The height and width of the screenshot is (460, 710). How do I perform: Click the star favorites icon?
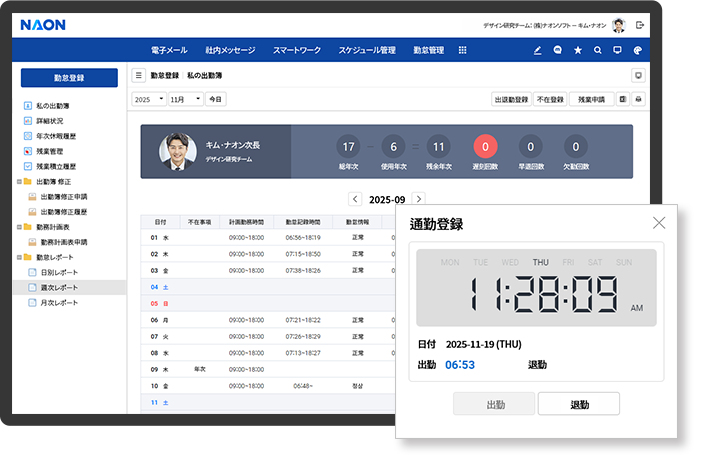tap(578, 50)
